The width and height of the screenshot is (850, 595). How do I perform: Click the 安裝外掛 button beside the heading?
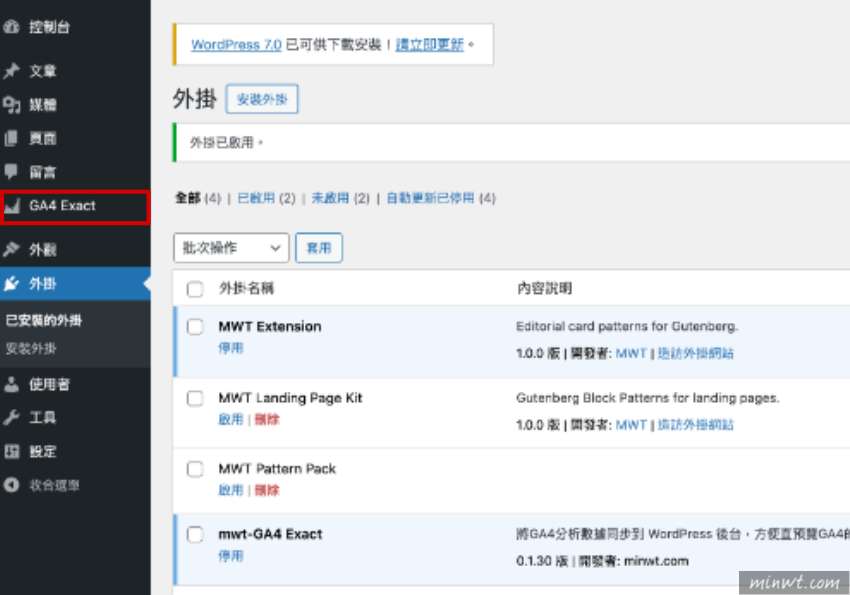[x=262, y=99]
